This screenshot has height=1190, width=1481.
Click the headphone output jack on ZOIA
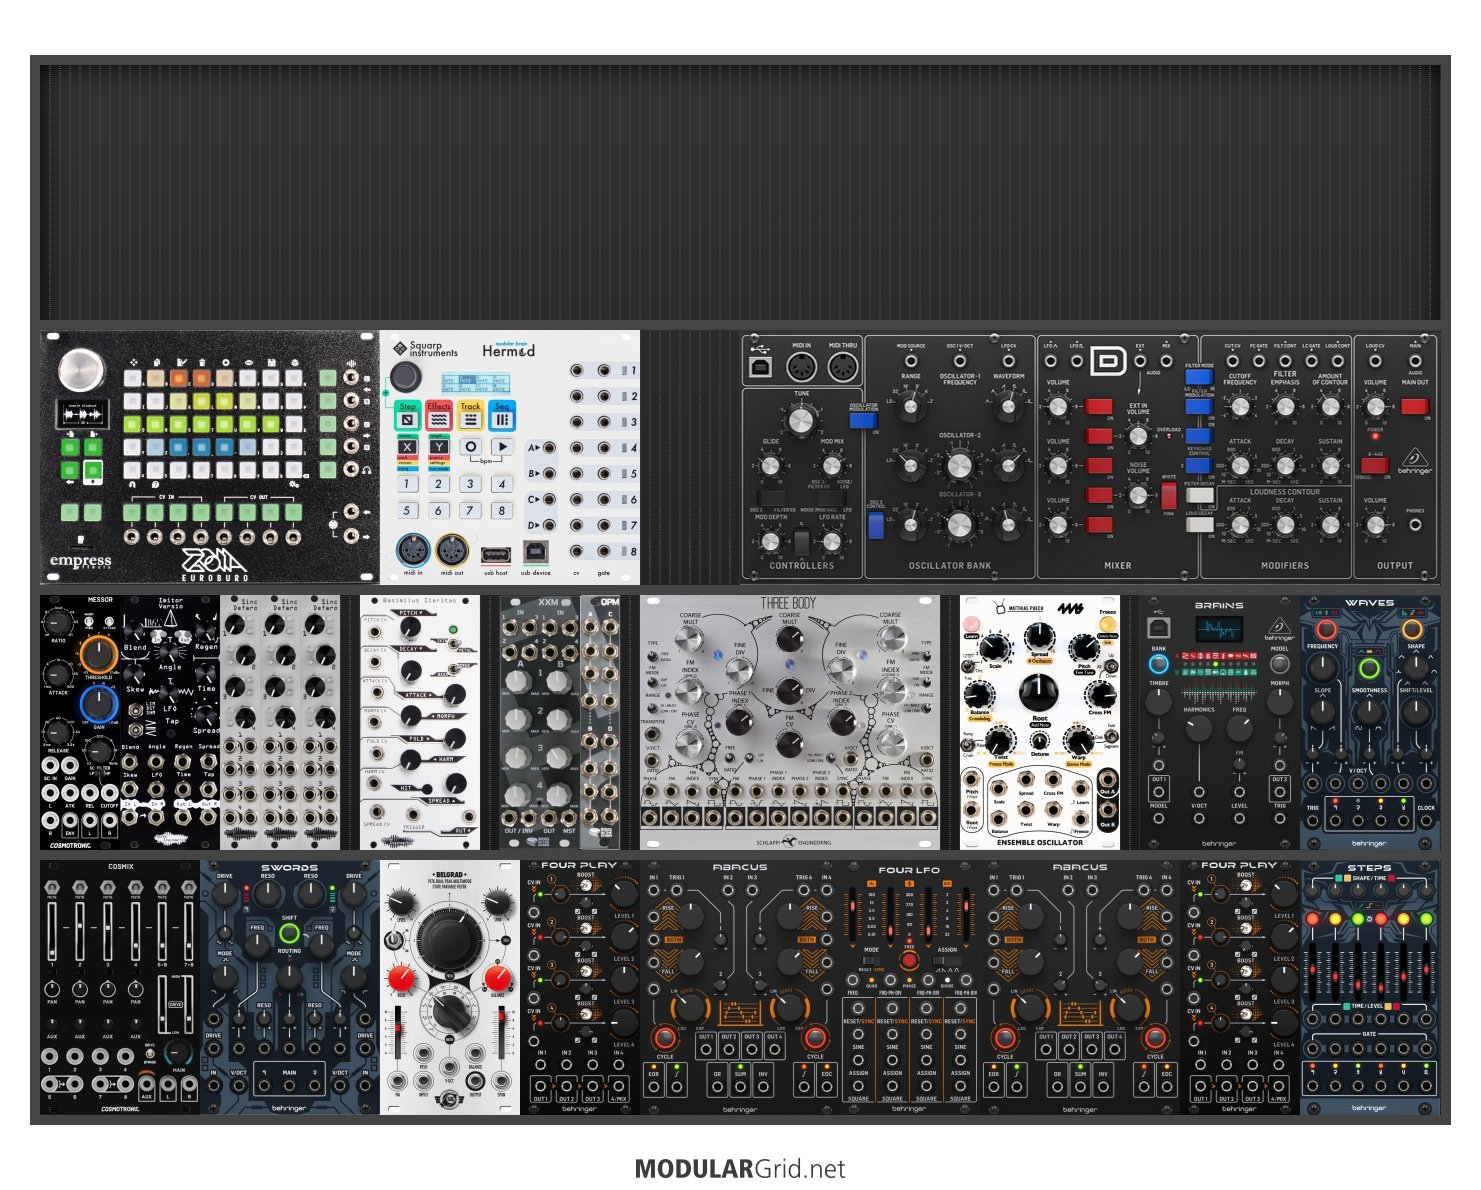(x=351, y=469)
